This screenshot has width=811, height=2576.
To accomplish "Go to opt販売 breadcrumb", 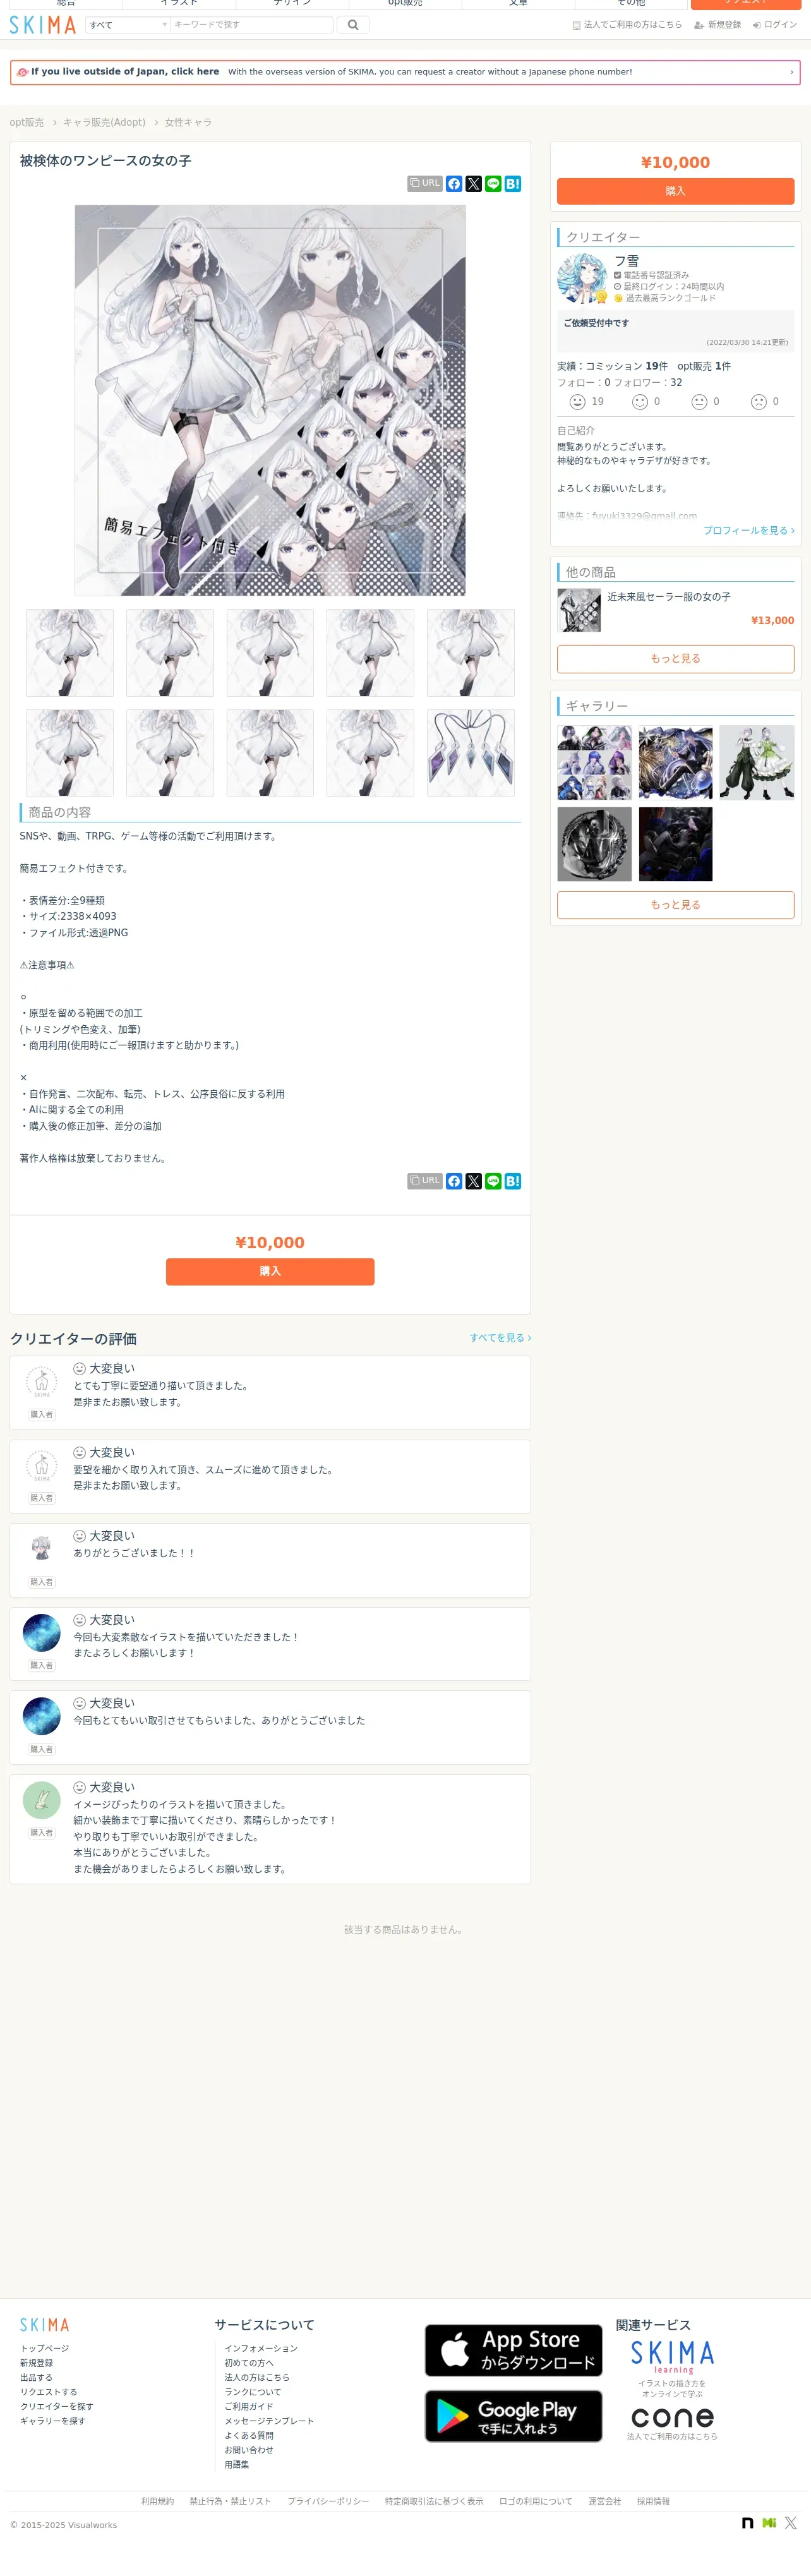I will [27, 122].
